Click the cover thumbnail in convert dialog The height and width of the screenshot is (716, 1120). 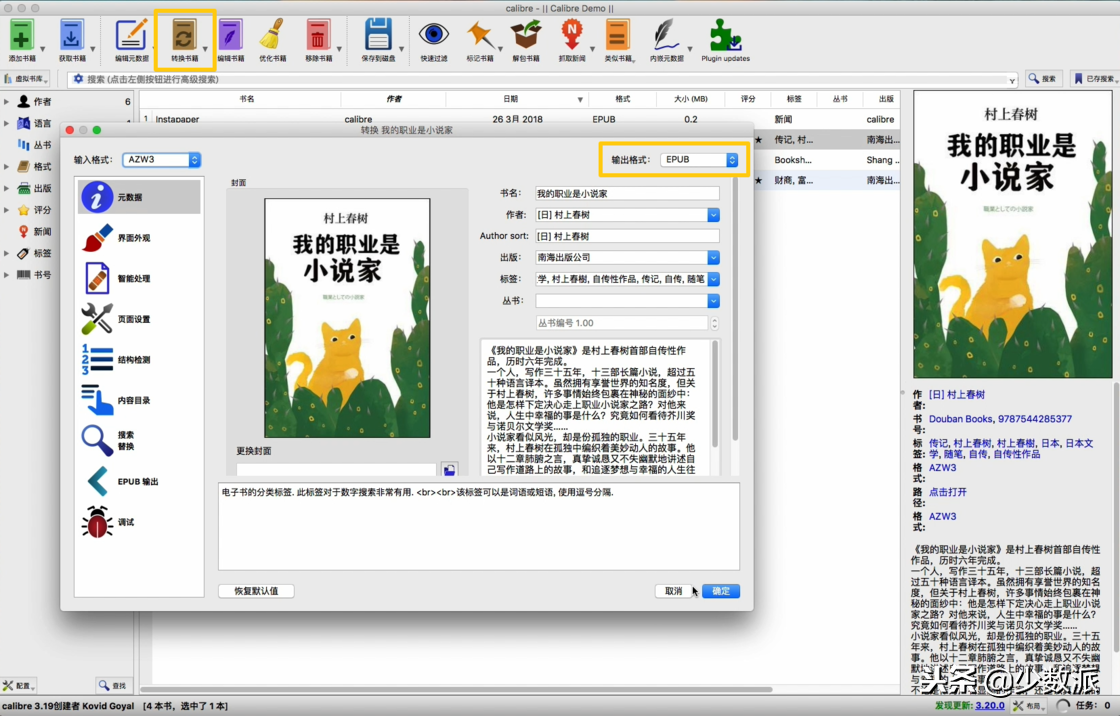(x=347, y=318)
